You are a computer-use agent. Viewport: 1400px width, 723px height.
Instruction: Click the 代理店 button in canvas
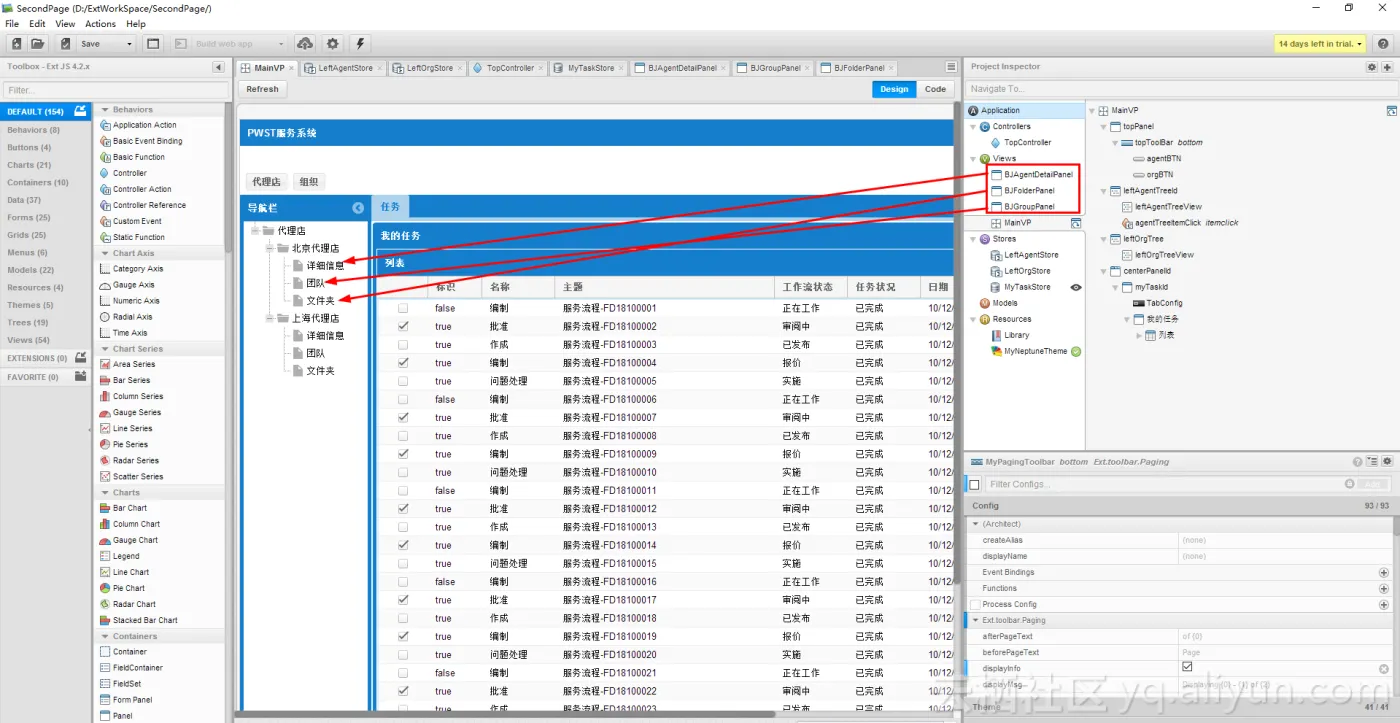tap(267, 182)
